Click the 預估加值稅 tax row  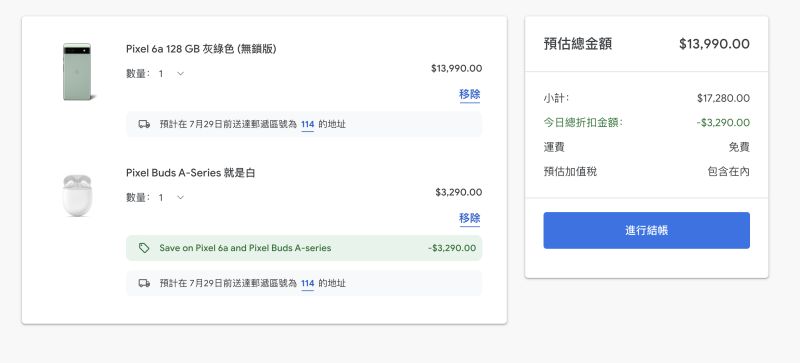[646, 172]
